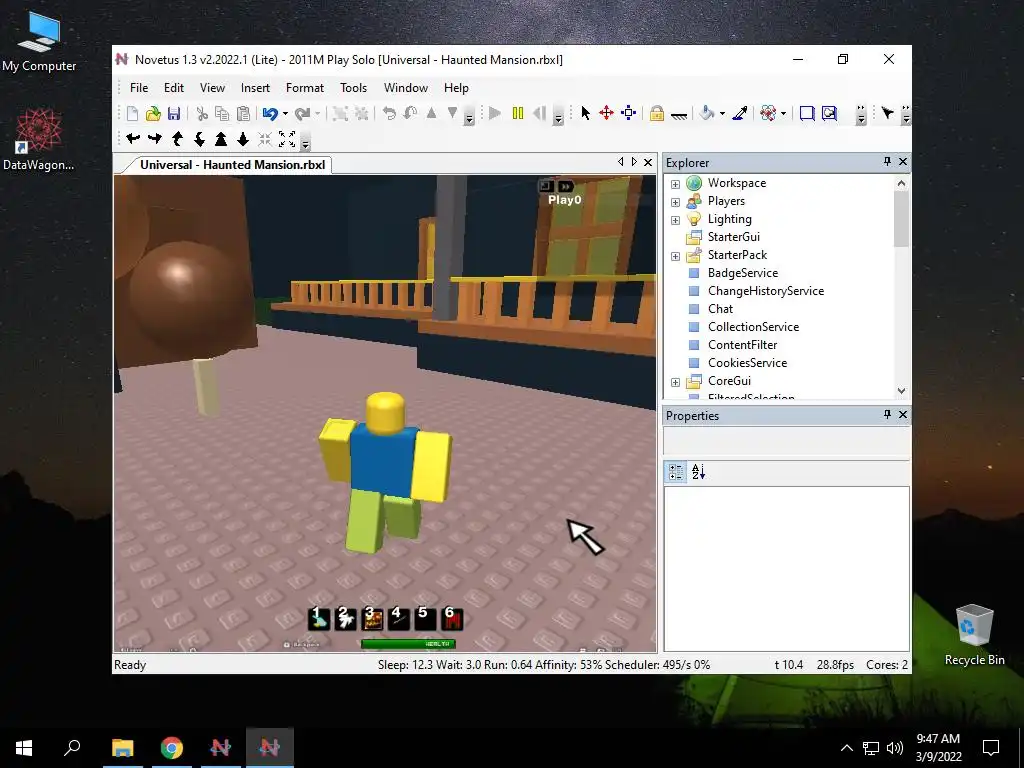Expand the Lighting tree node
The height and width of the screenshot is (768, 1024).
675,220
